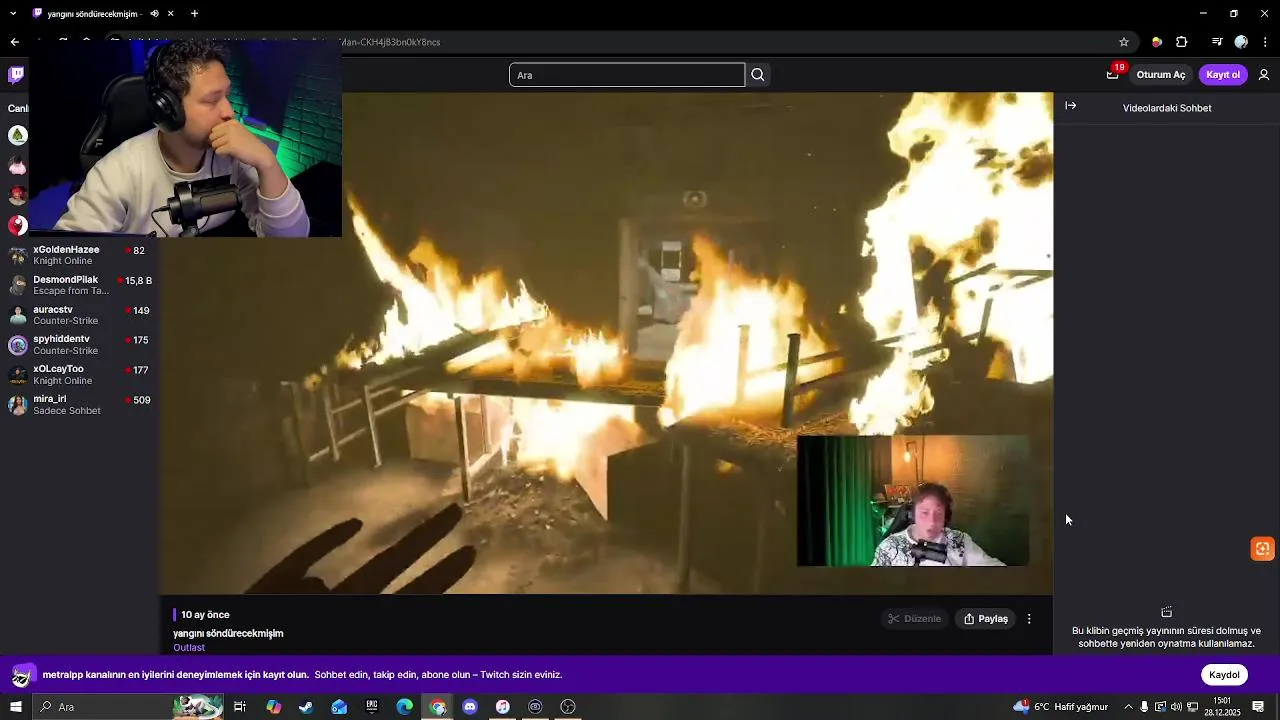The image size is (1280, 720).
Task: Close the yangını söndürecekmişim tab
Action: [170, 14]
